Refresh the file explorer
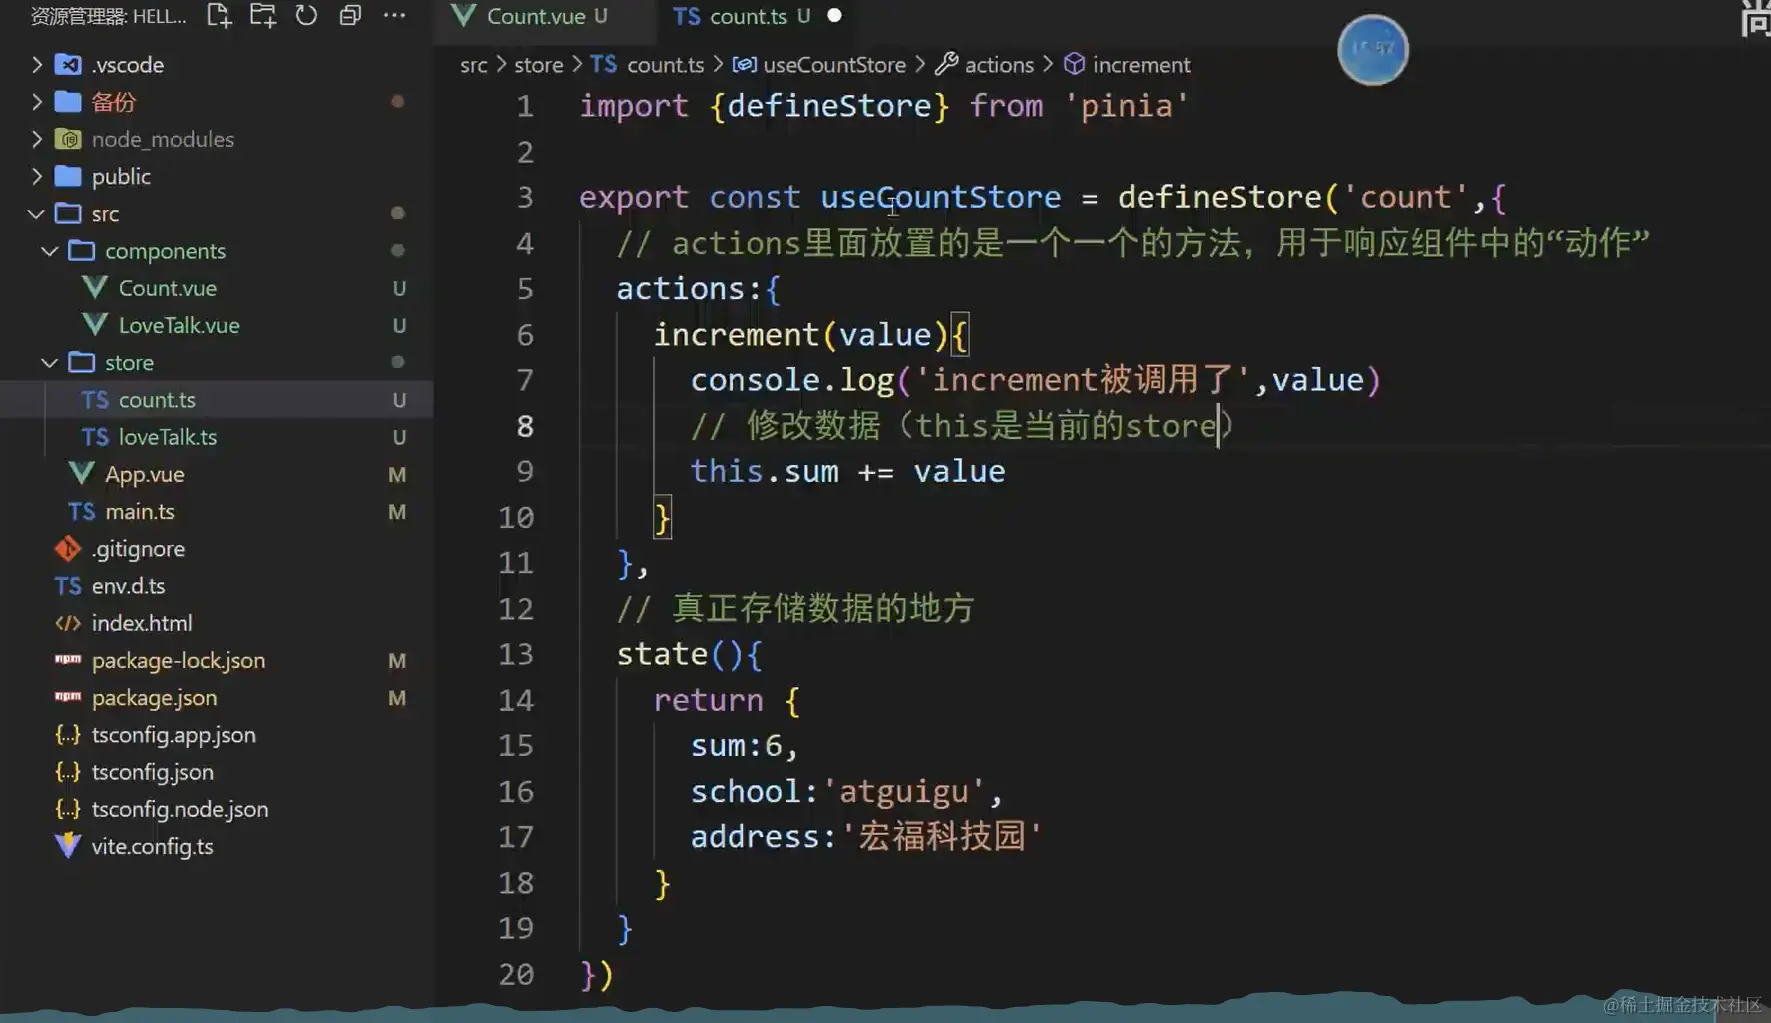 point(306,15)
